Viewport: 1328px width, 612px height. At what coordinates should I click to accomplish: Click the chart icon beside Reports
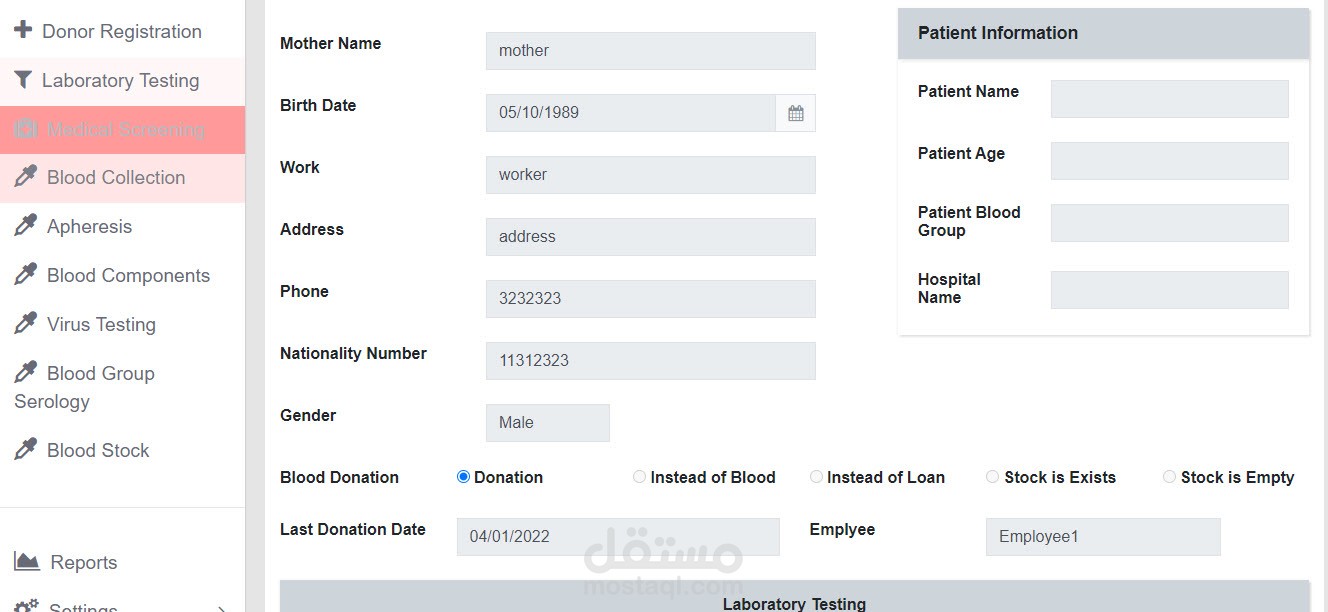pos(27,562)
